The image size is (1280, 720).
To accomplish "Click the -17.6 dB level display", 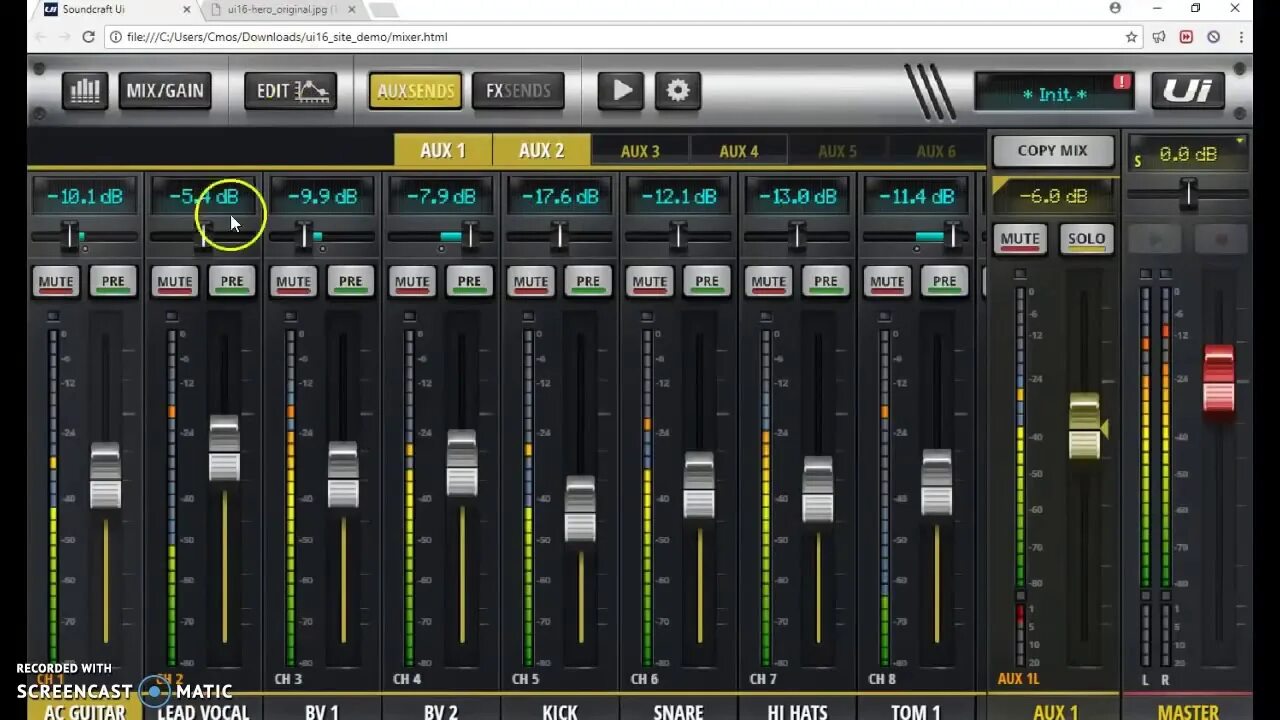I will click(560, 197).
